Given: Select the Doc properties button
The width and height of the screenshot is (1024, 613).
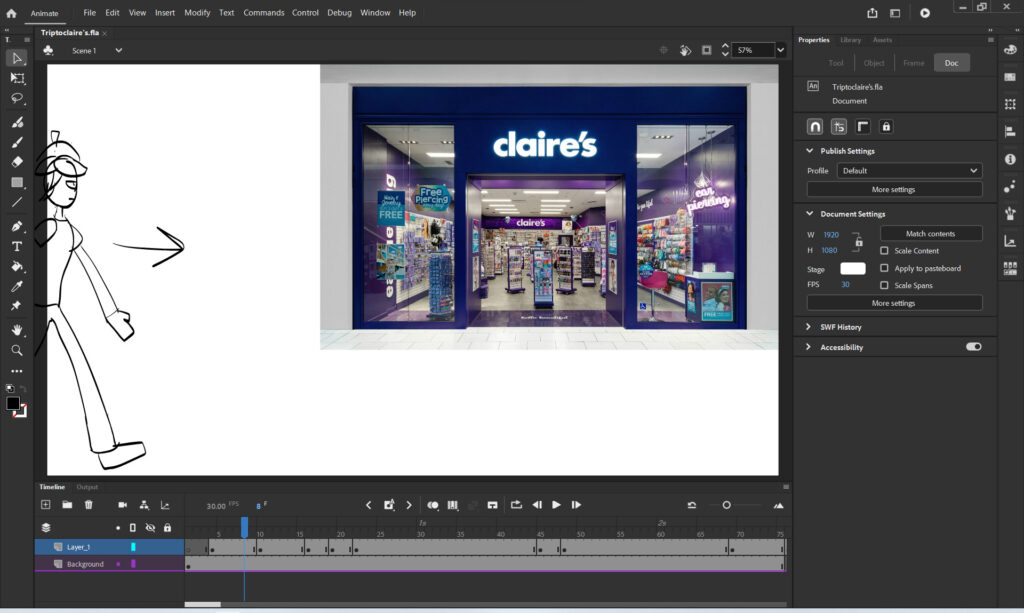Looking at the screenshot, I should 952,63.
